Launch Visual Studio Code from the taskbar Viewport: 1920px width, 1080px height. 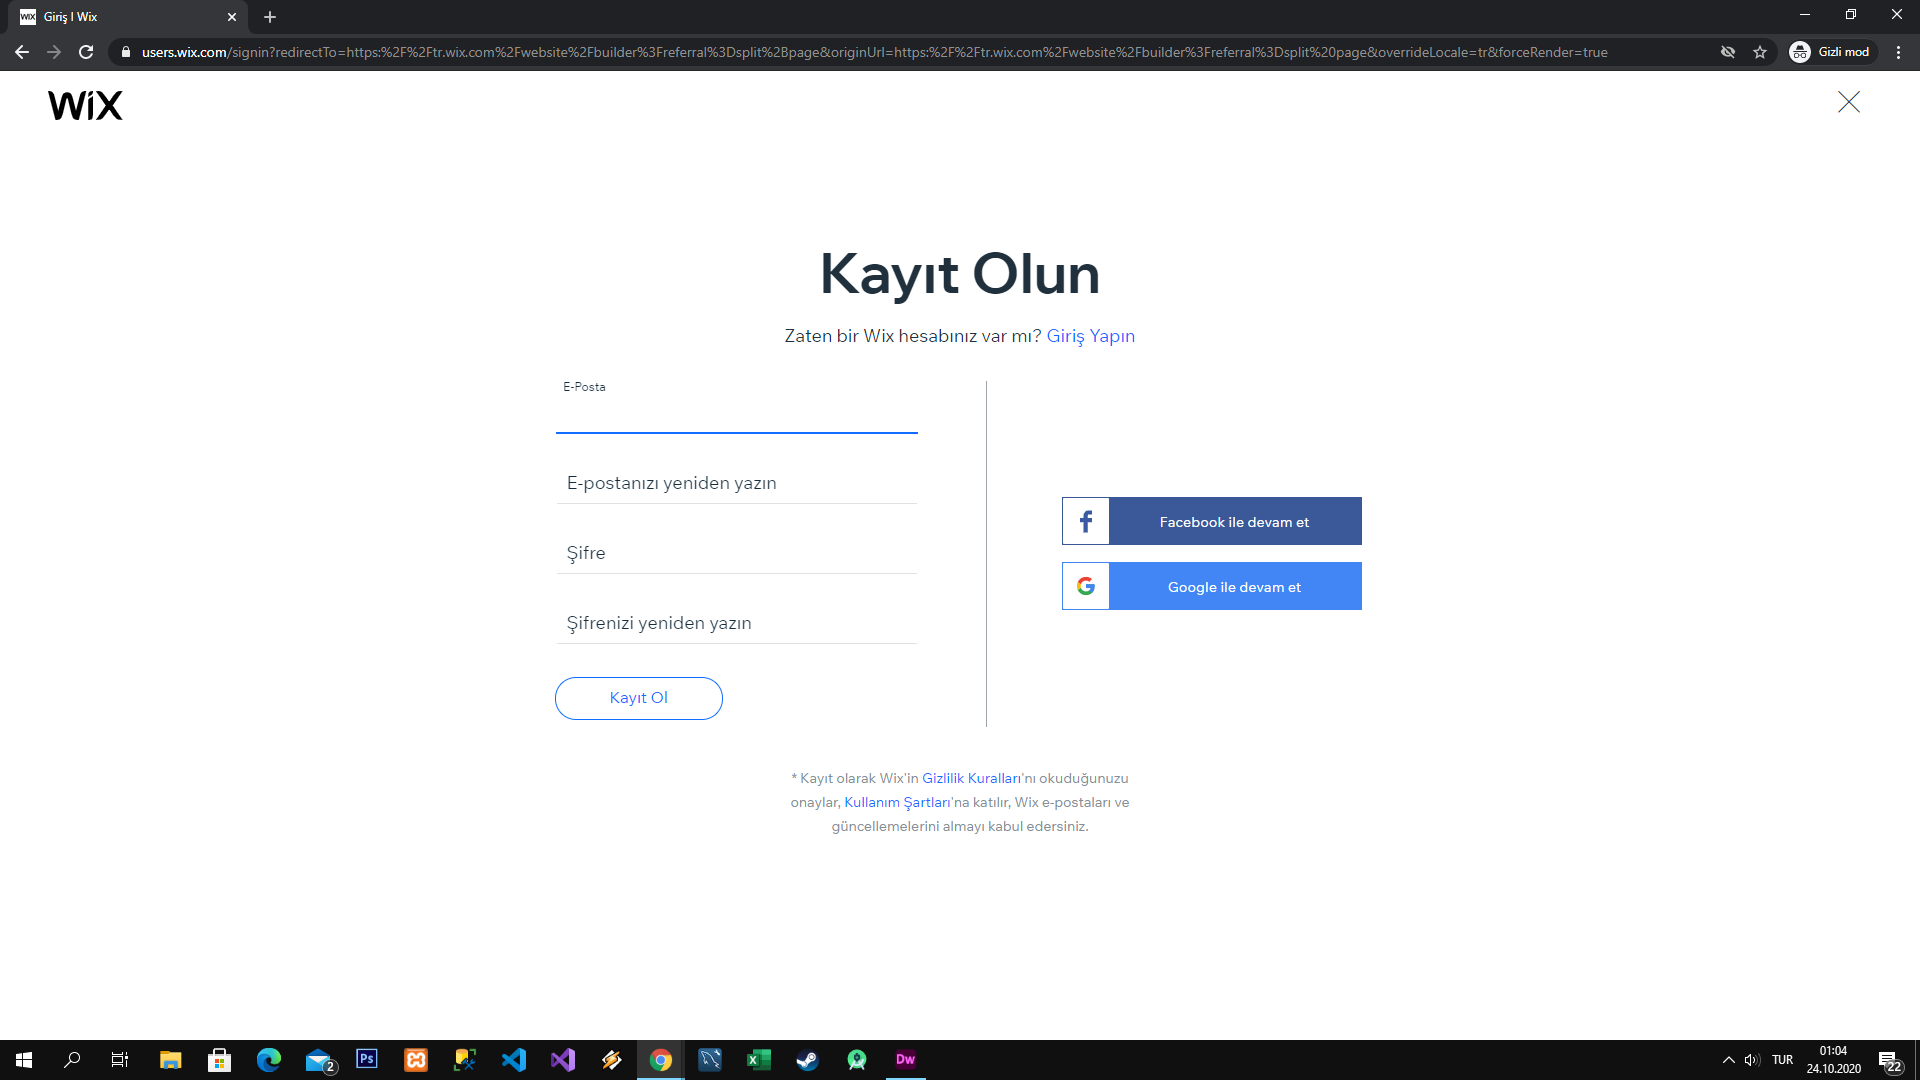tap(514, 1060)
